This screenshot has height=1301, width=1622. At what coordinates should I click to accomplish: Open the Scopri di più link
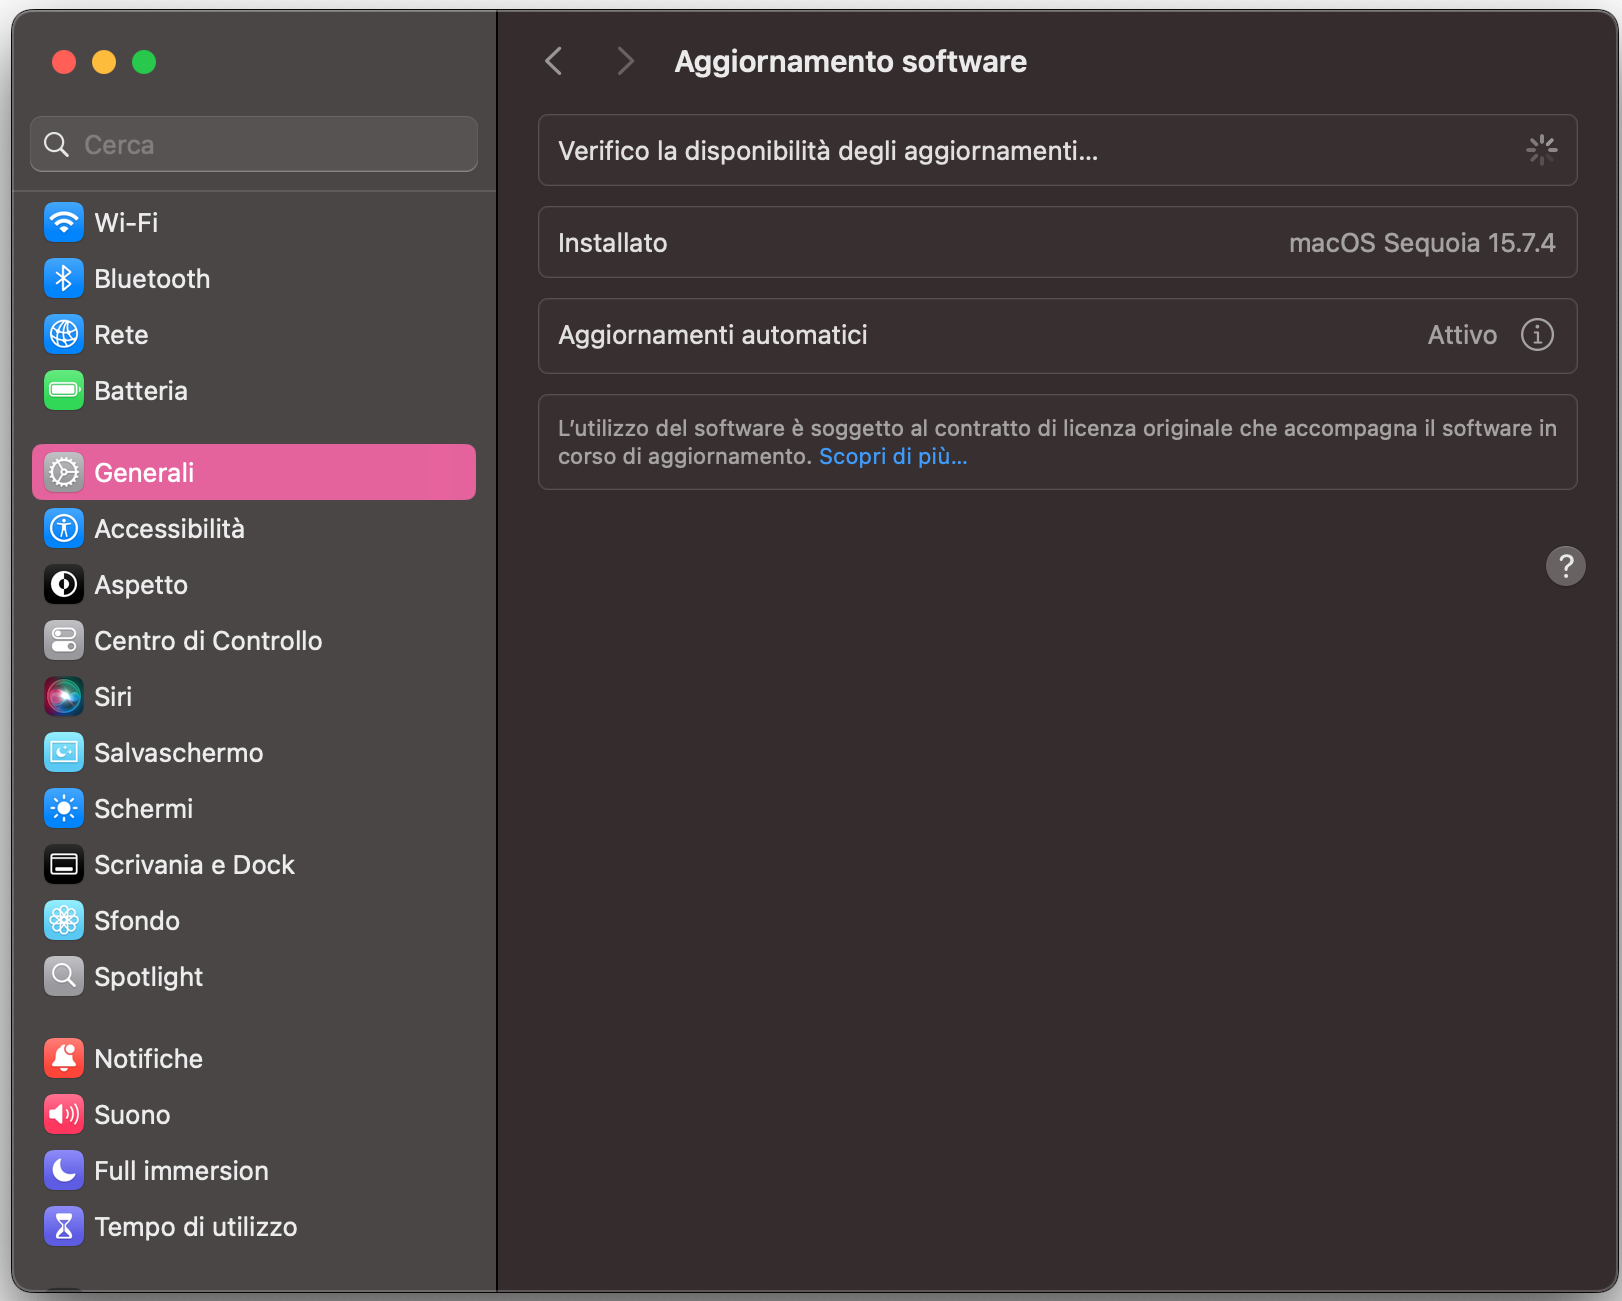click(x=893, y=456)
